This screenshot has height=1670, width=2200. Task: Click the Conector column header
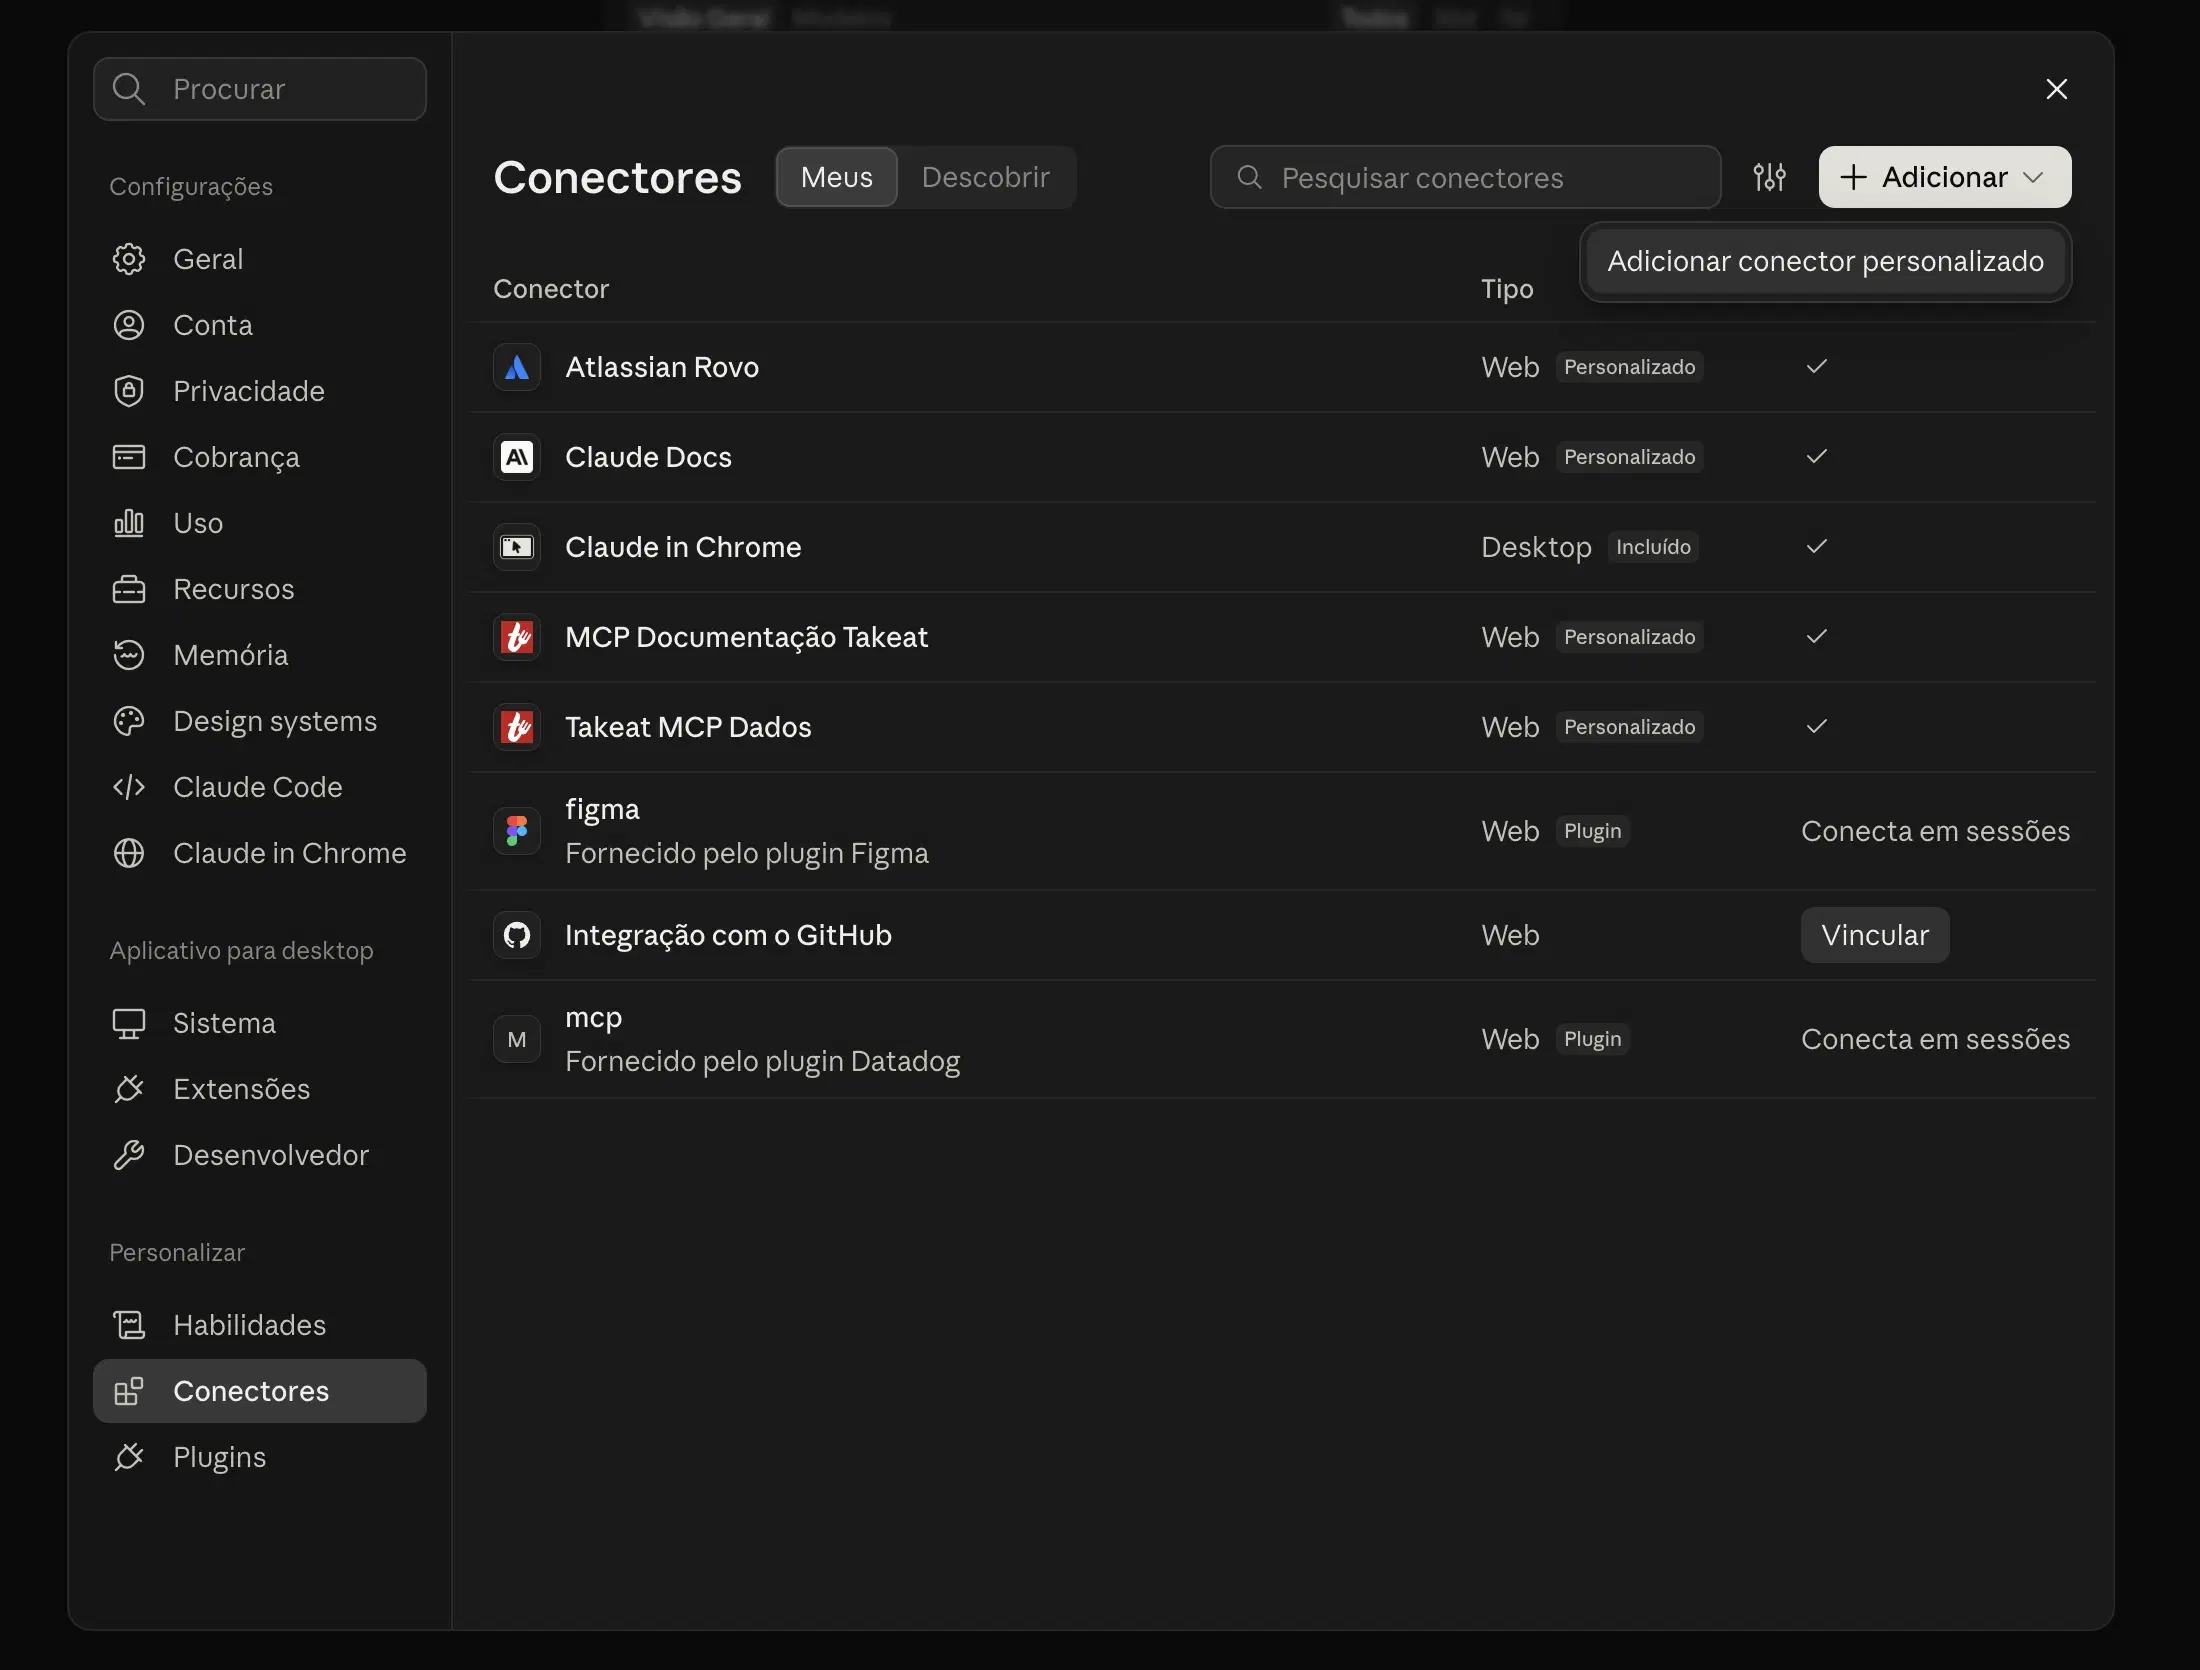[x=551, y=289]
